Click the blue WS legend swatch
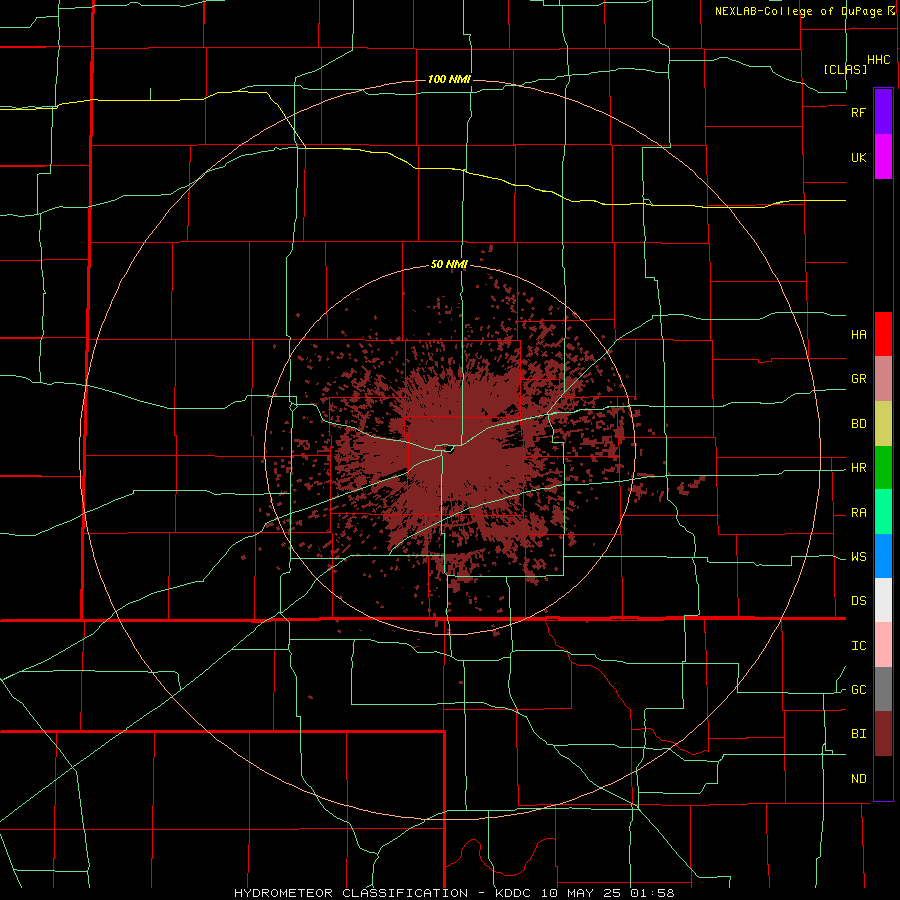The height and width of the screenshot is (900, 900). click(883, 556)
